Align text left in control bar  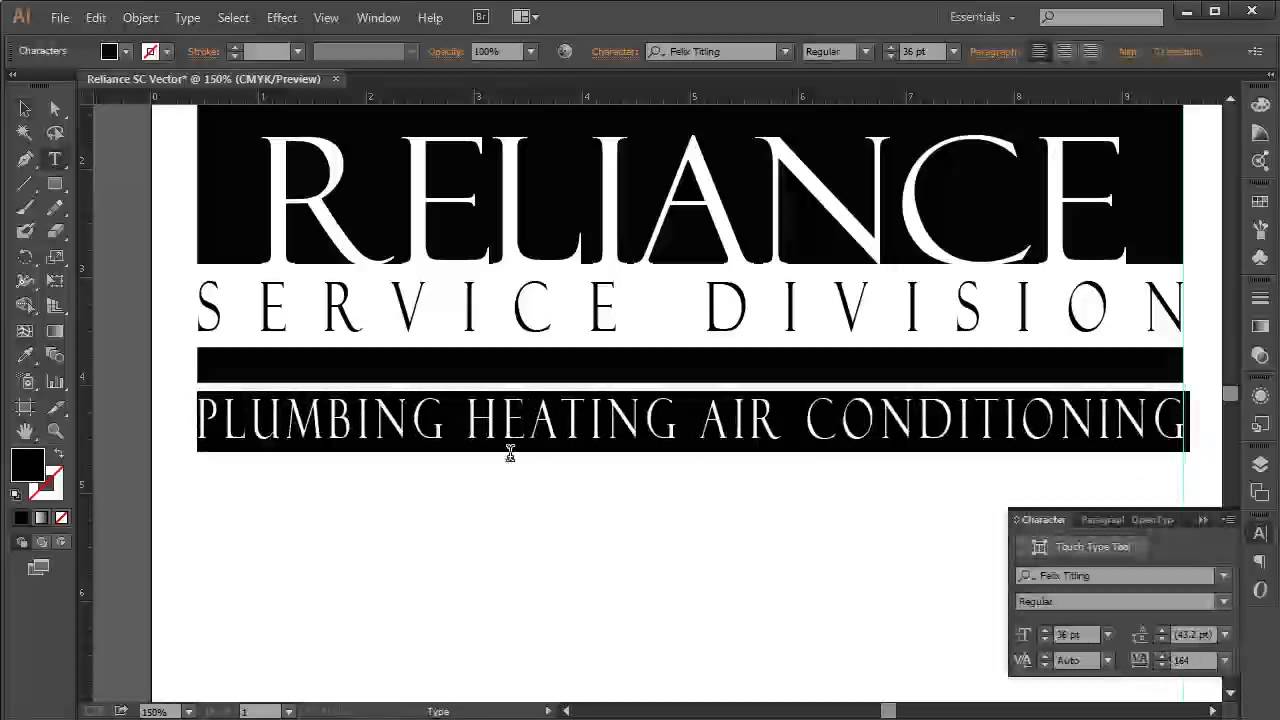[1040, 52]
